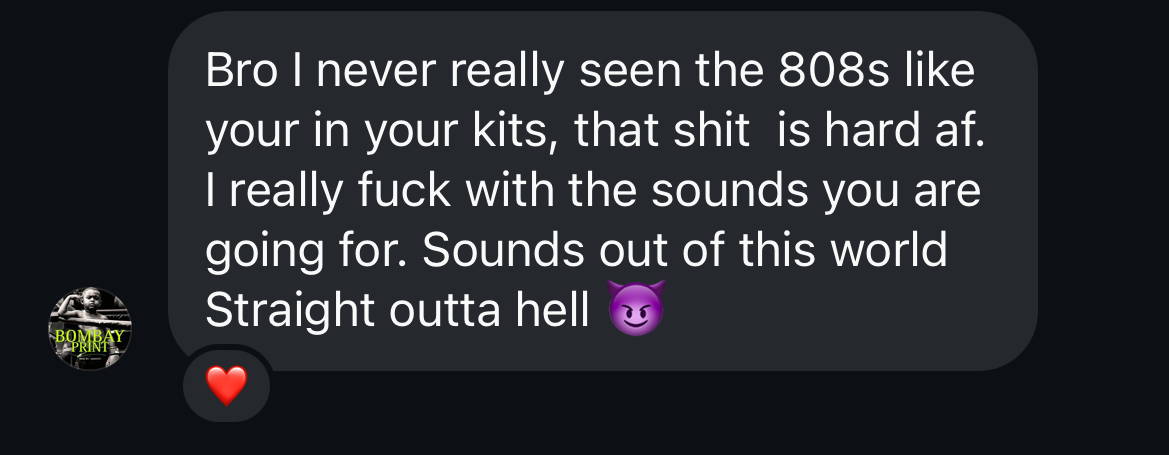Viewport: 1169px width, 455px height.
Task: Click the word "hell" before the emoji
Action: 553,310
